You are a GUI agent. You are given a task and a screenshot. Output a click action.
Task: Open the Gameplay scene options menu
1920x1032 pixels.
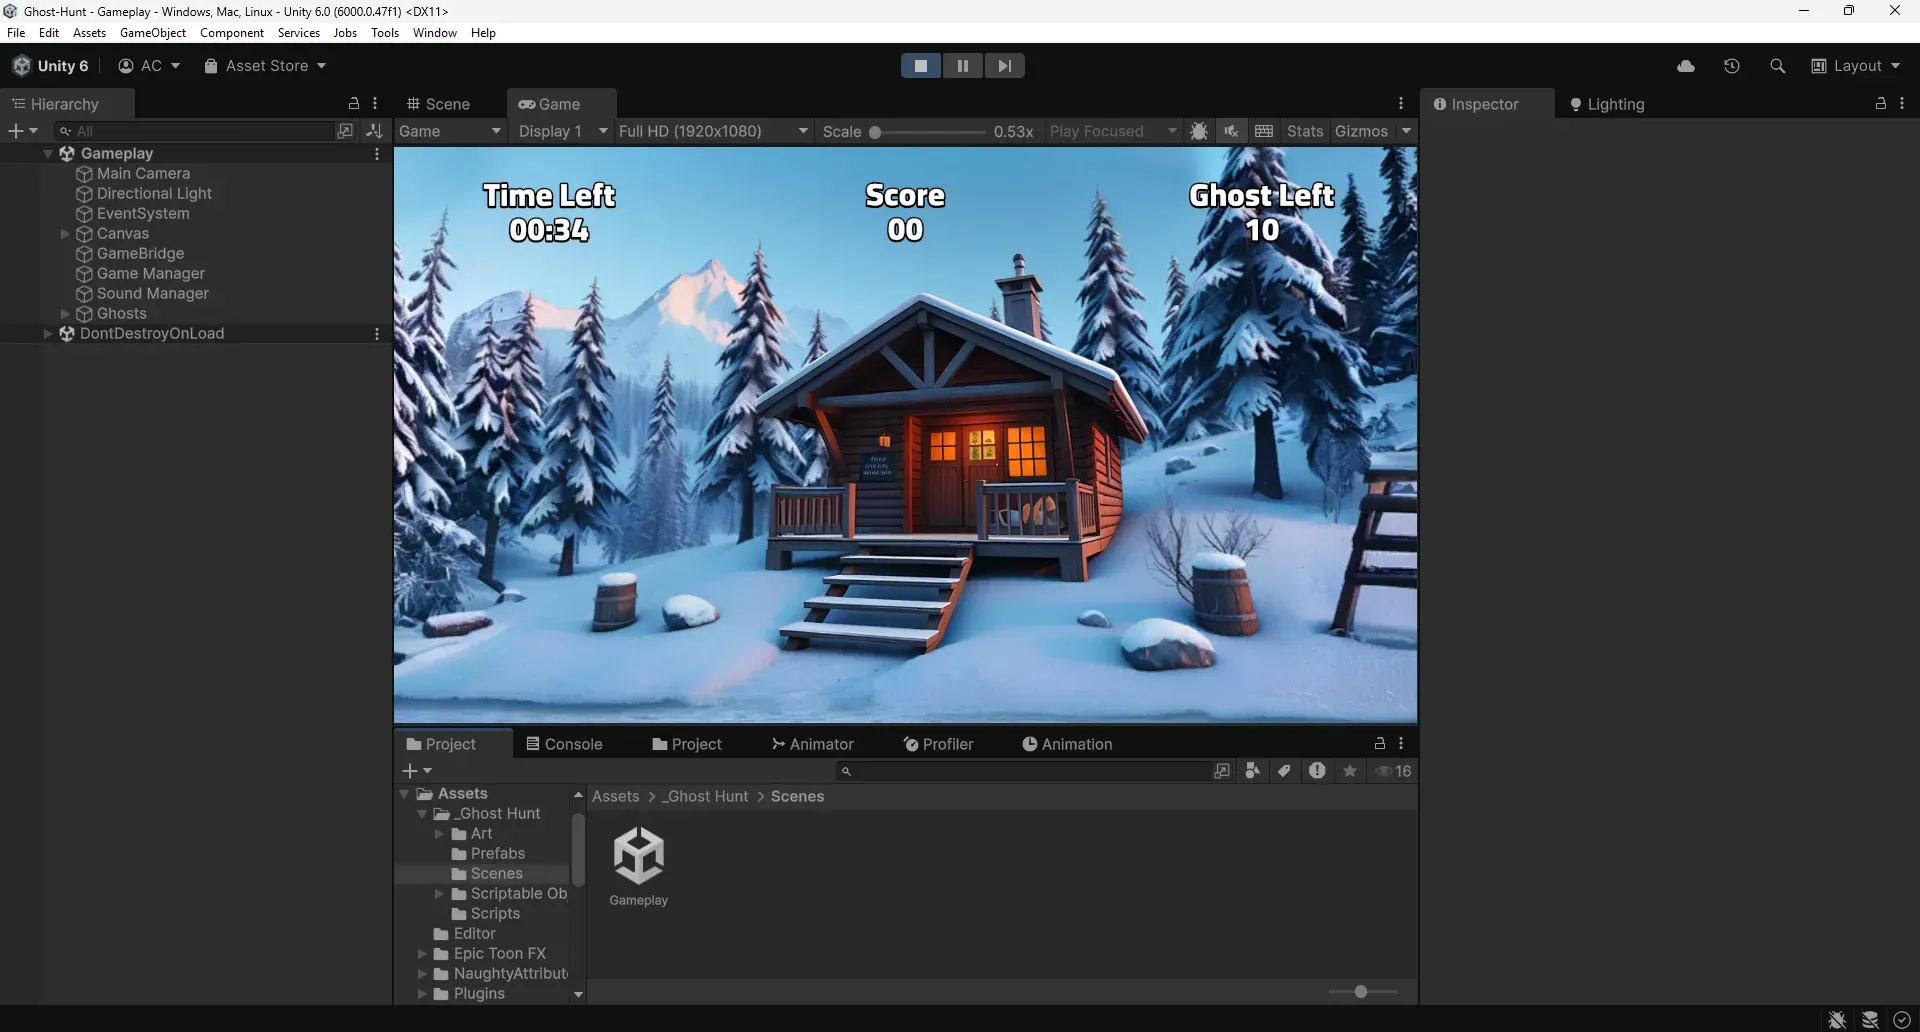pyautogui.click(x=377, y=154)
